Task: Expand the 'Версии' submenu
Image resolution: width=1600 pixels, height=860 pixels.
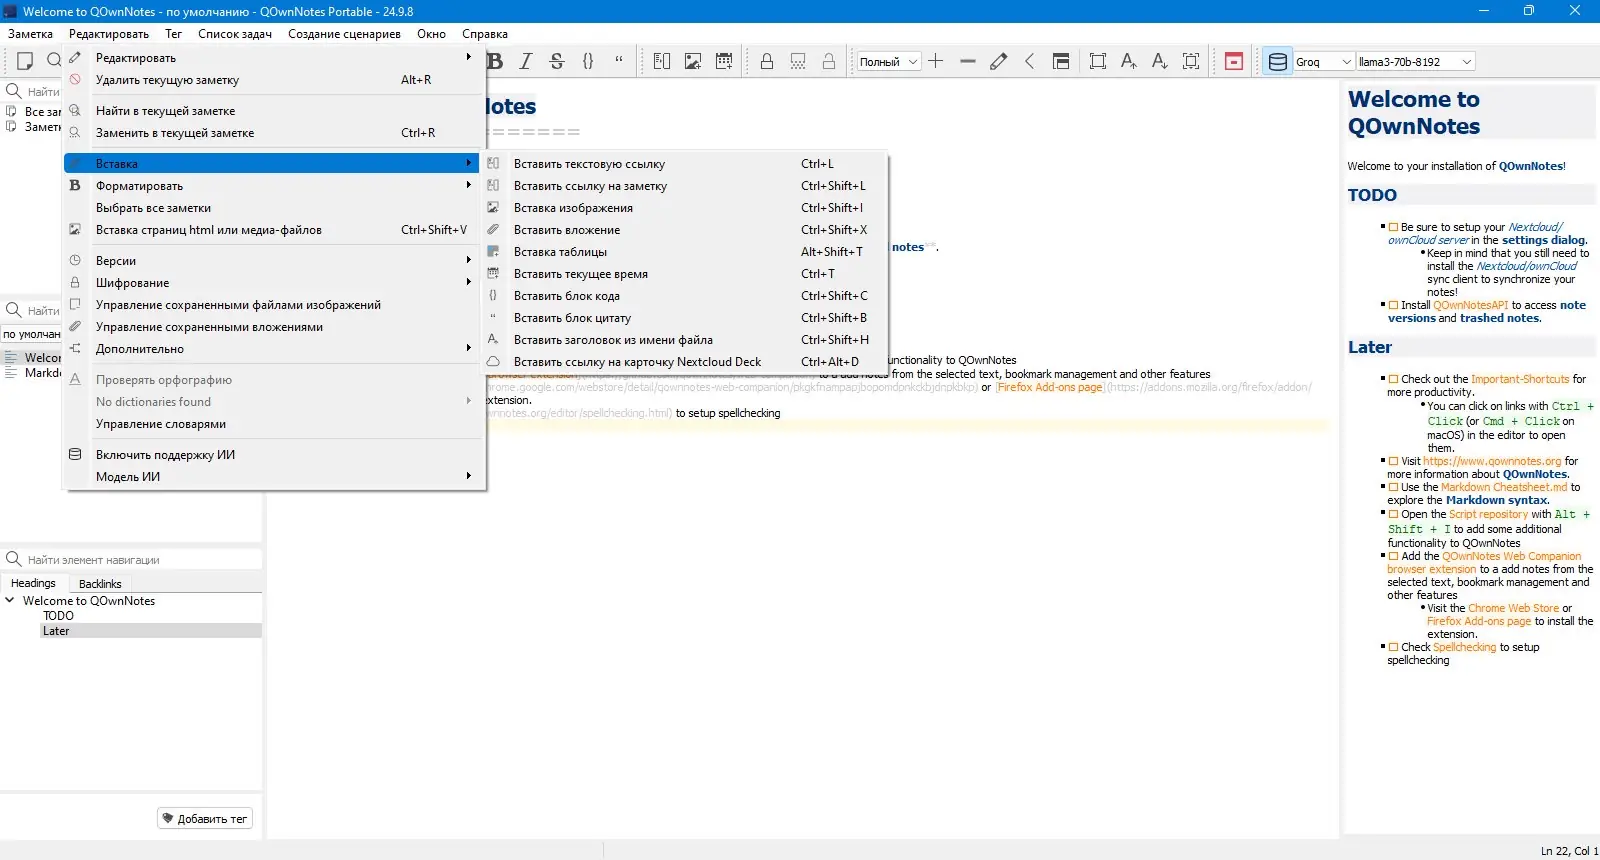Action: (274, 261)
